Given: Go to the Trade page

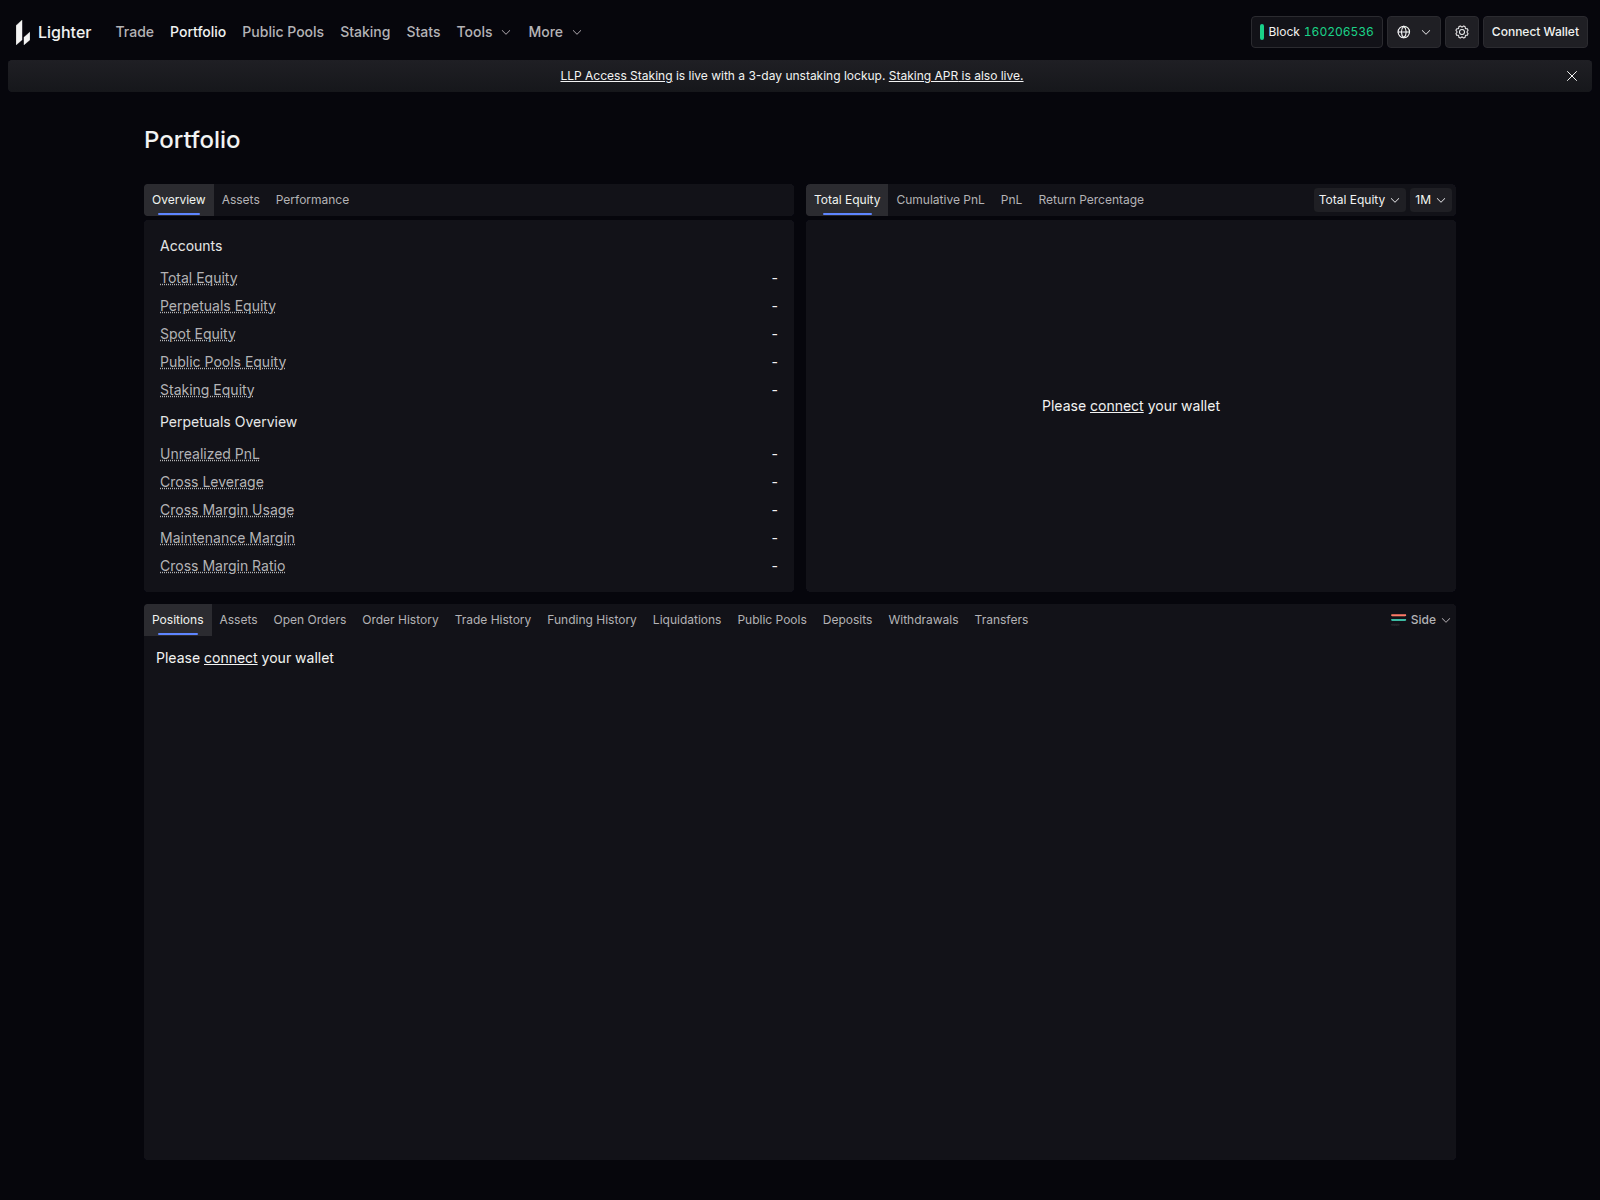Looking at the screenshot, I should (x=135, y=32).
